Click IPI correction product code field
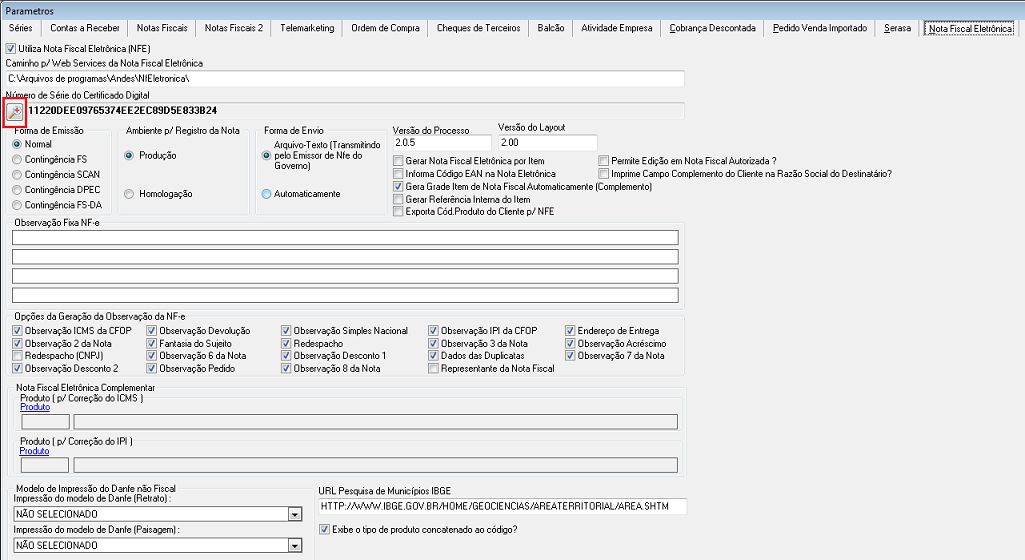This screenshot has height=560, width=1025. (45, 465)
